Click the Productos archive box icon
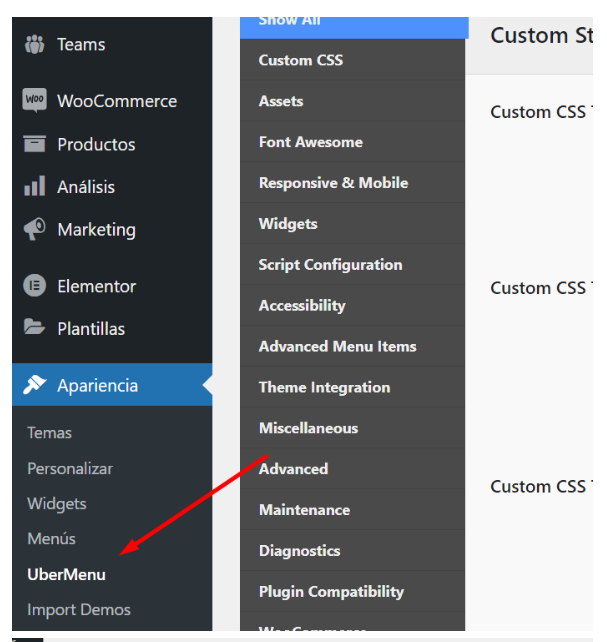Viewport: 607px width, 642px height. click(34, 144)
